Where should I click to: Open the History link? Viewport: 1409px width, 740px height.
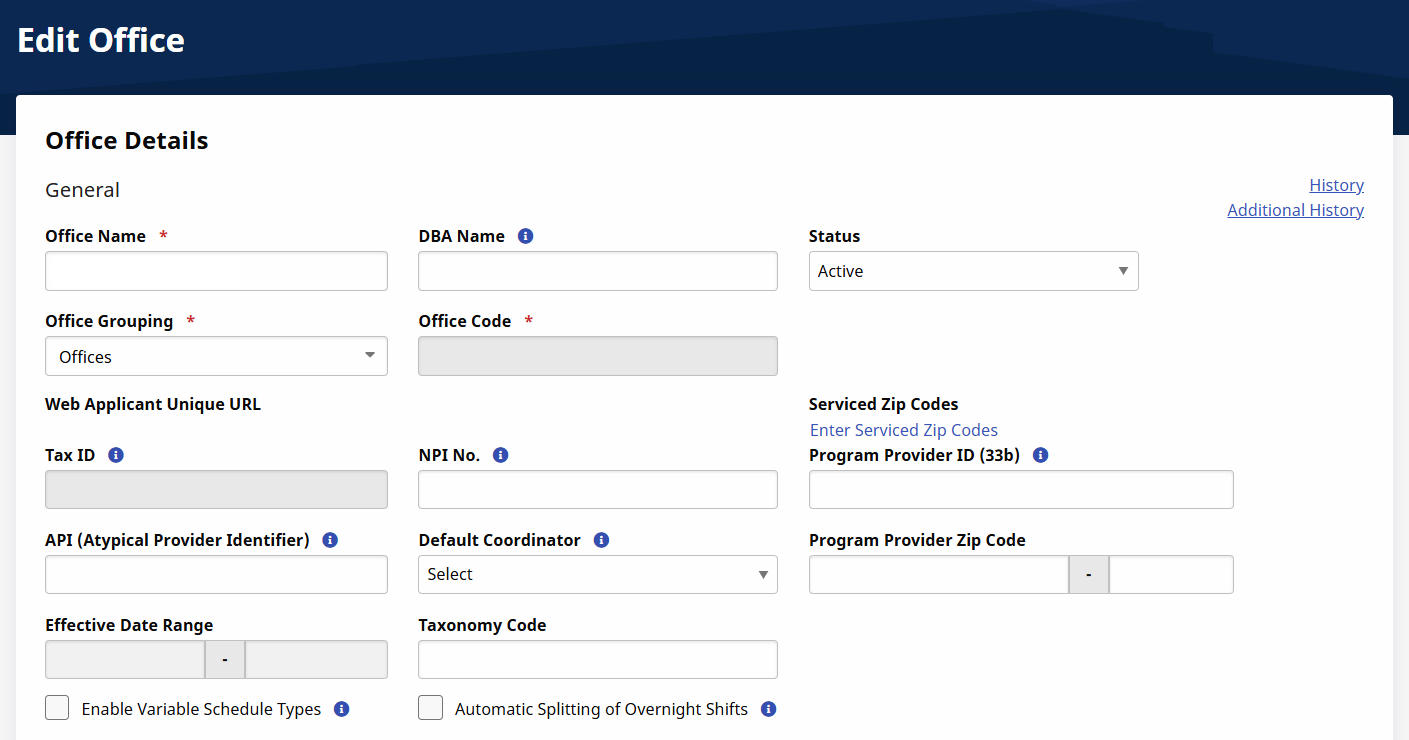click(1336, 185)
